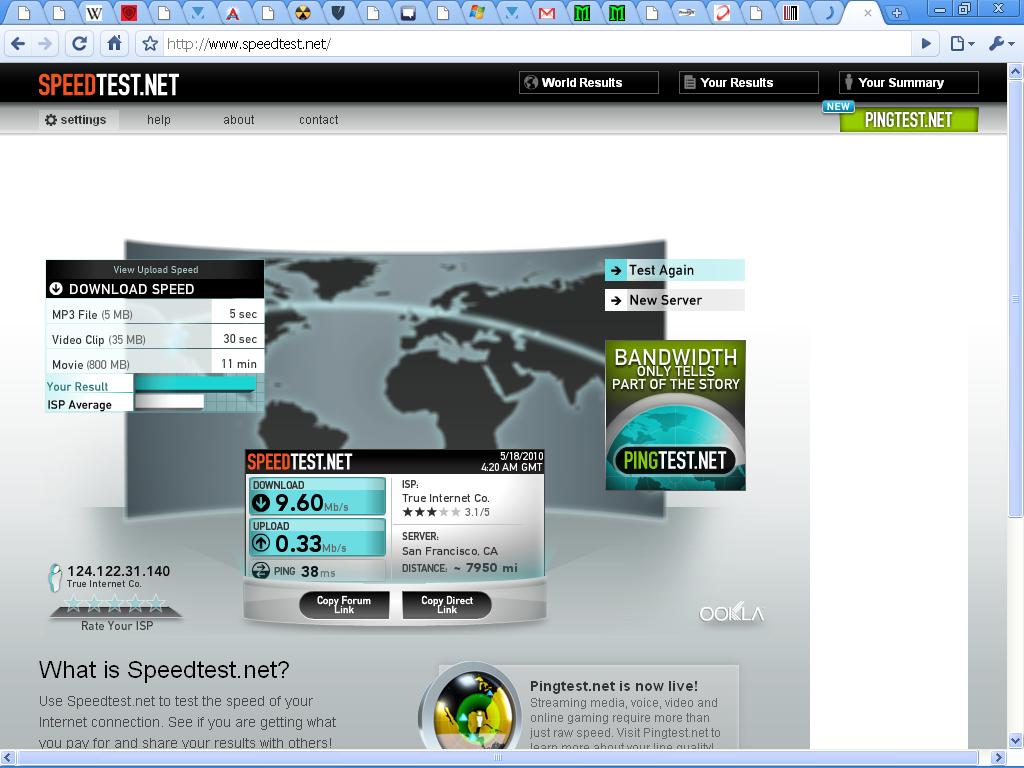Click the vertical scrollbar up arrow
Image resolution: width=1024 pixels, height=768 pixels.
click(1015, 71)
